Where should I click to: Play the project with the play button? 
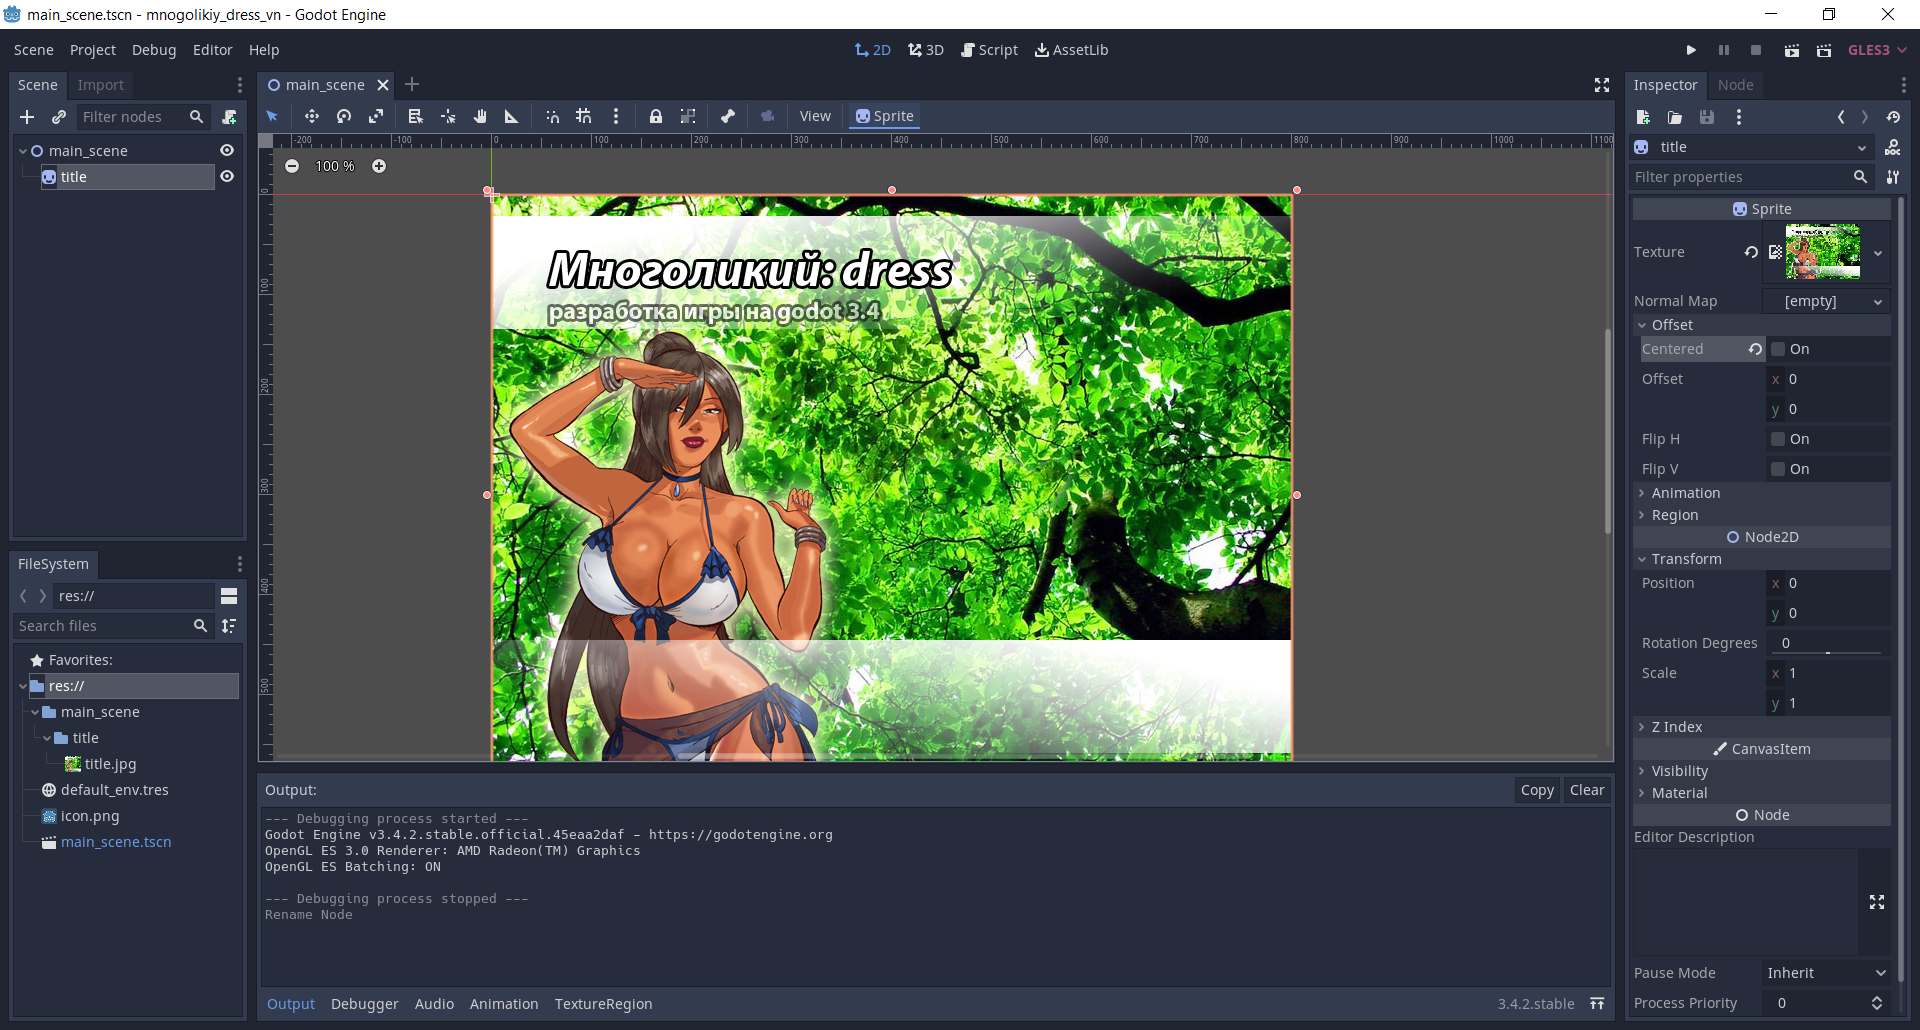click(1691, 50)
